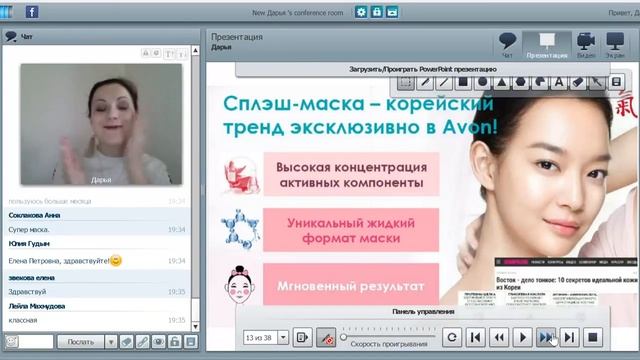Screen dimensions: 640x360
Task: Clear chat with the eraser icon
Action: (127, 342)
